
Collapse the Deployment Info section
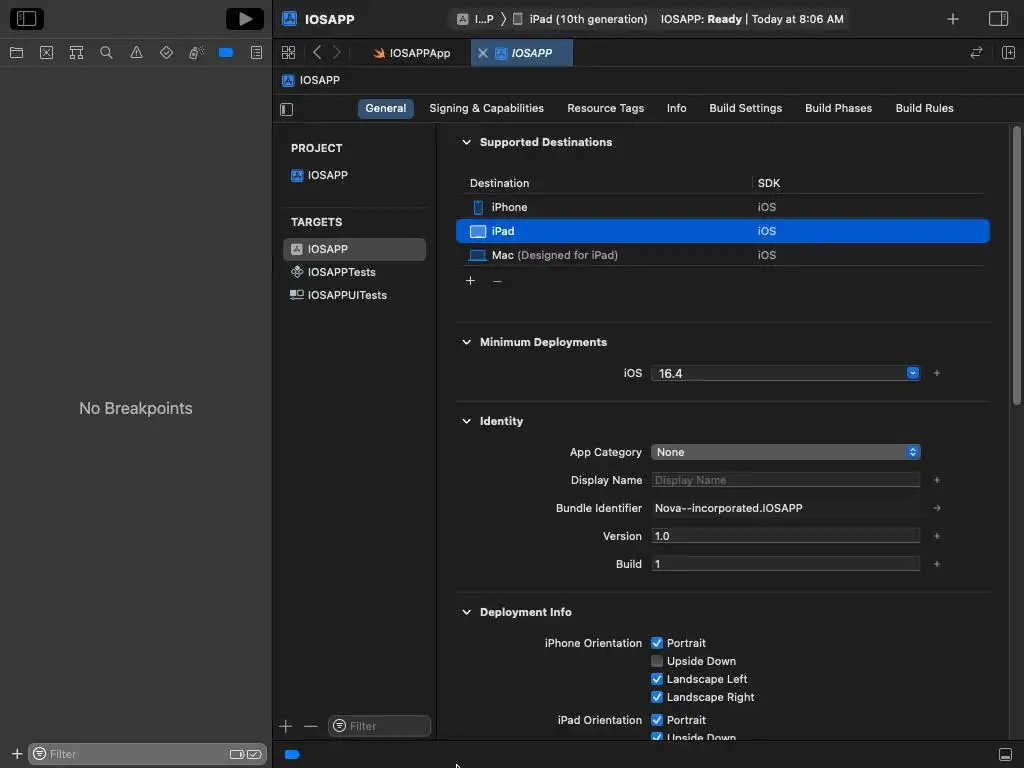(466, 612)
